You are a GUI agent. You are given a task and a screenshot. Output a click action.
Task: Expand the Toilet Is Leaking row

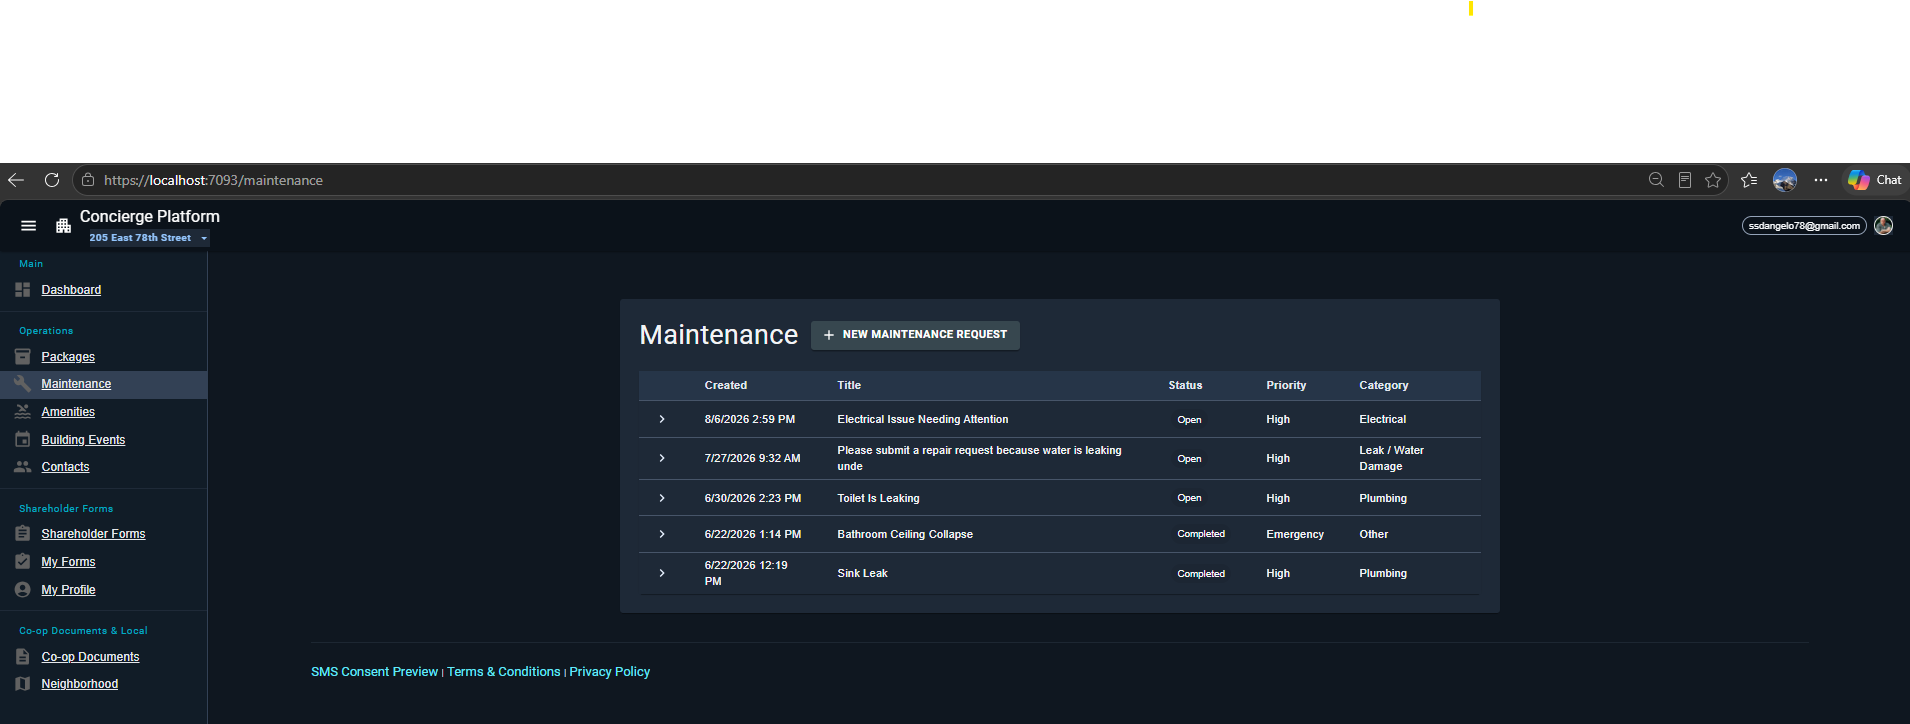[x=662, y=498]
